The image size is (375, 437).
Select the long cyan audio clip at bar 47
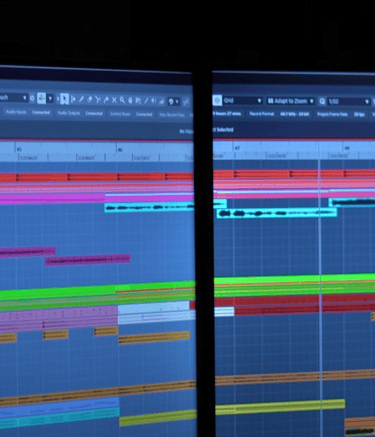pyautogui.click(x=276, y=213)
